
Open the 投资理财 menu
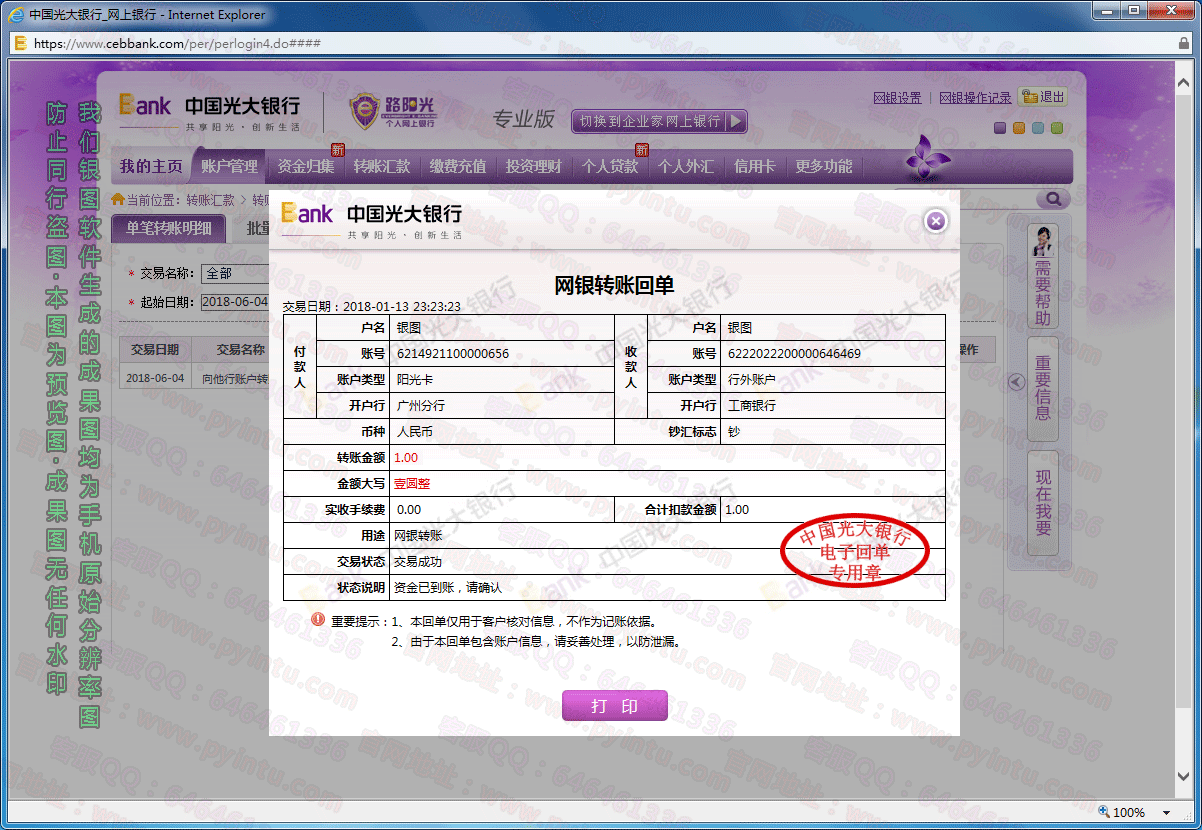point(534,166)
